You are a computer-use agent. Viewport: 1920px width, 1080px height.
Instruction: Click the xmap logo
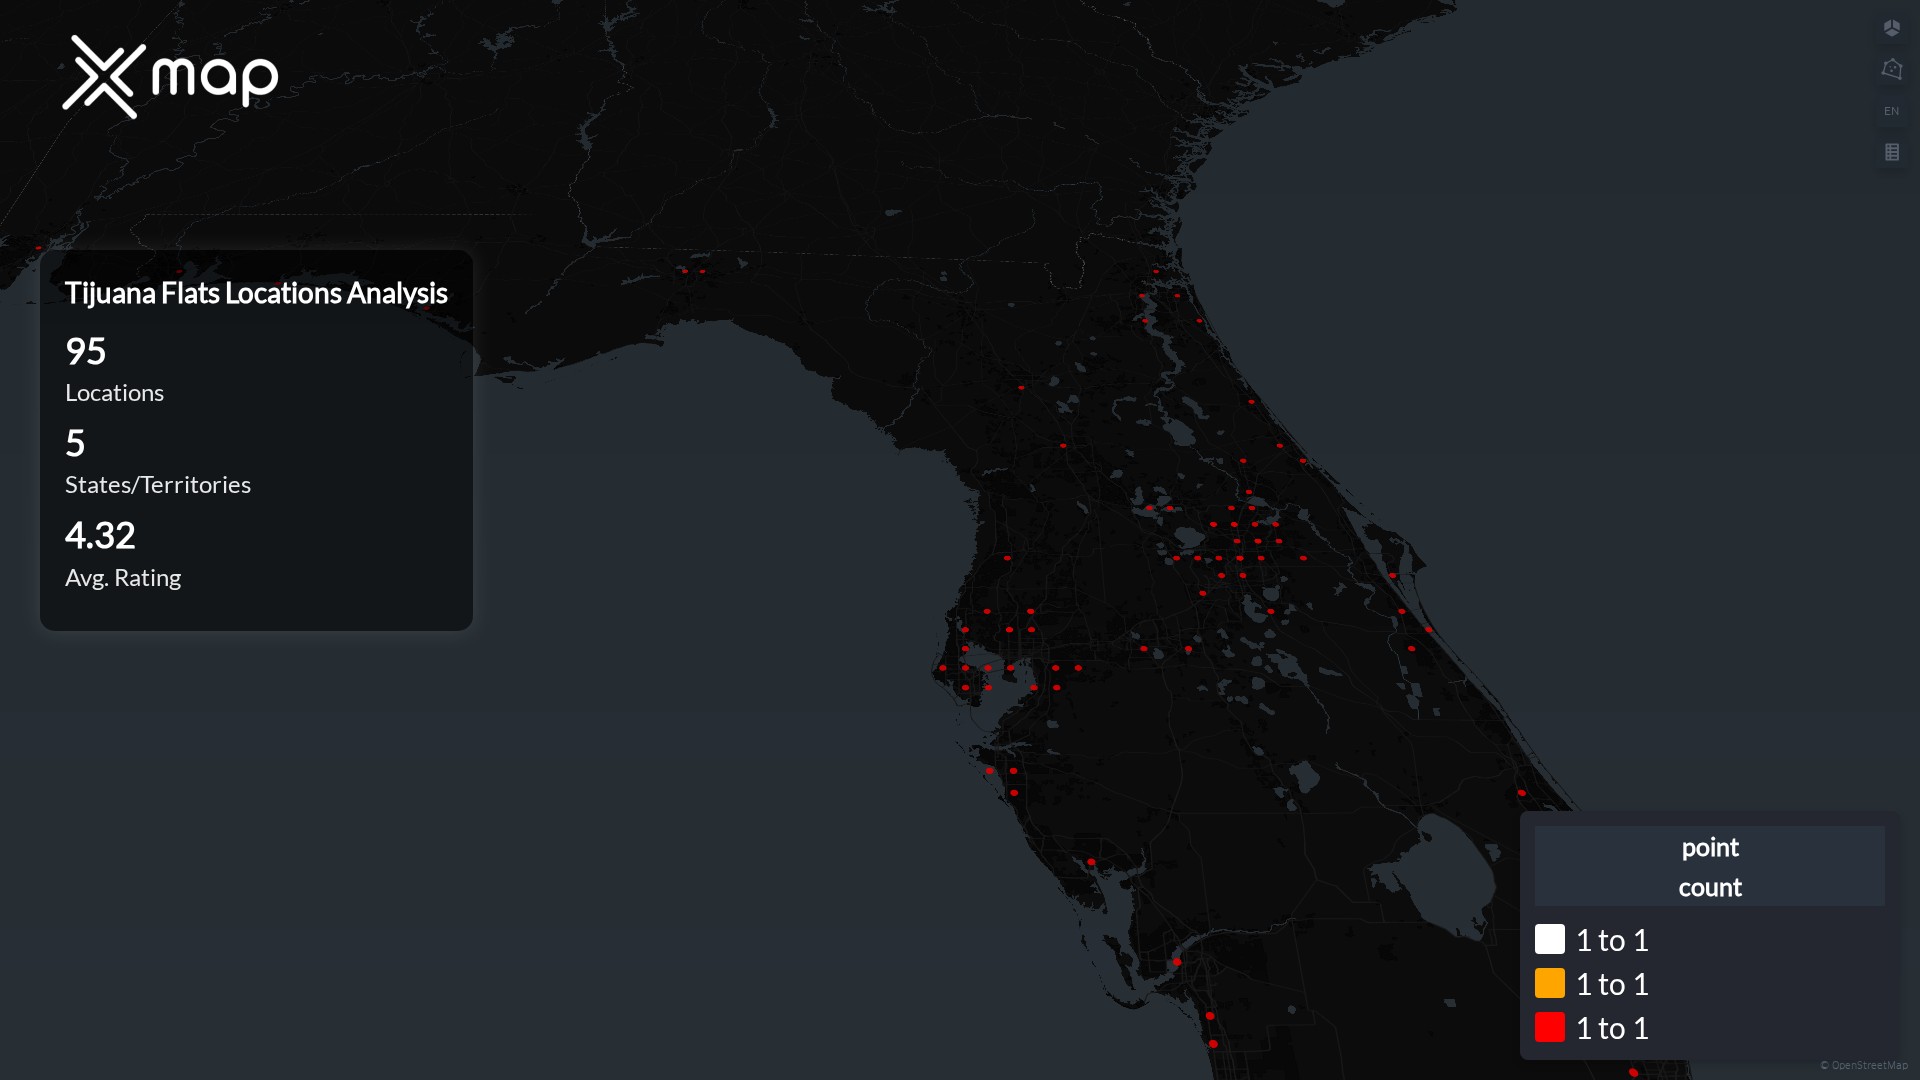(x=170, y=77)
